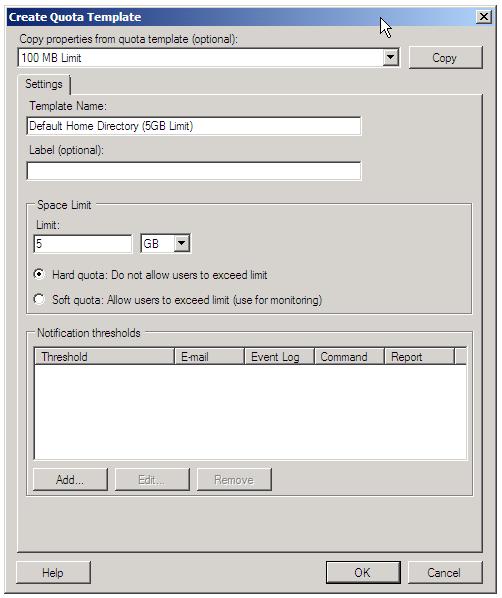Click the Copy button
This screenshot has width=502, height=598.
(x=445, y=58)
